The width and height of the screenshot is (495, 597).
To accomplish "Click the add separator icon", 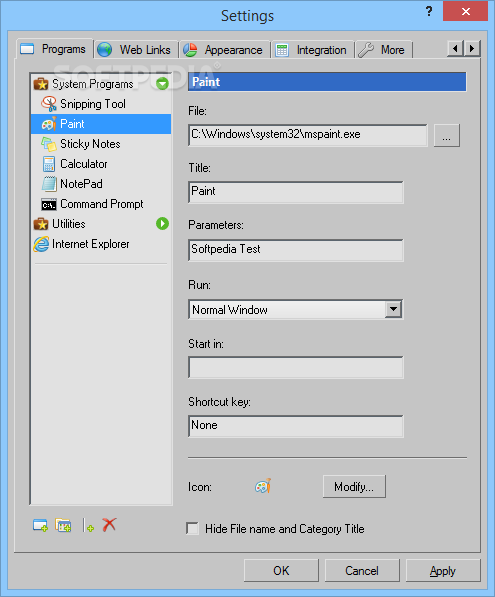I will 88,525.
